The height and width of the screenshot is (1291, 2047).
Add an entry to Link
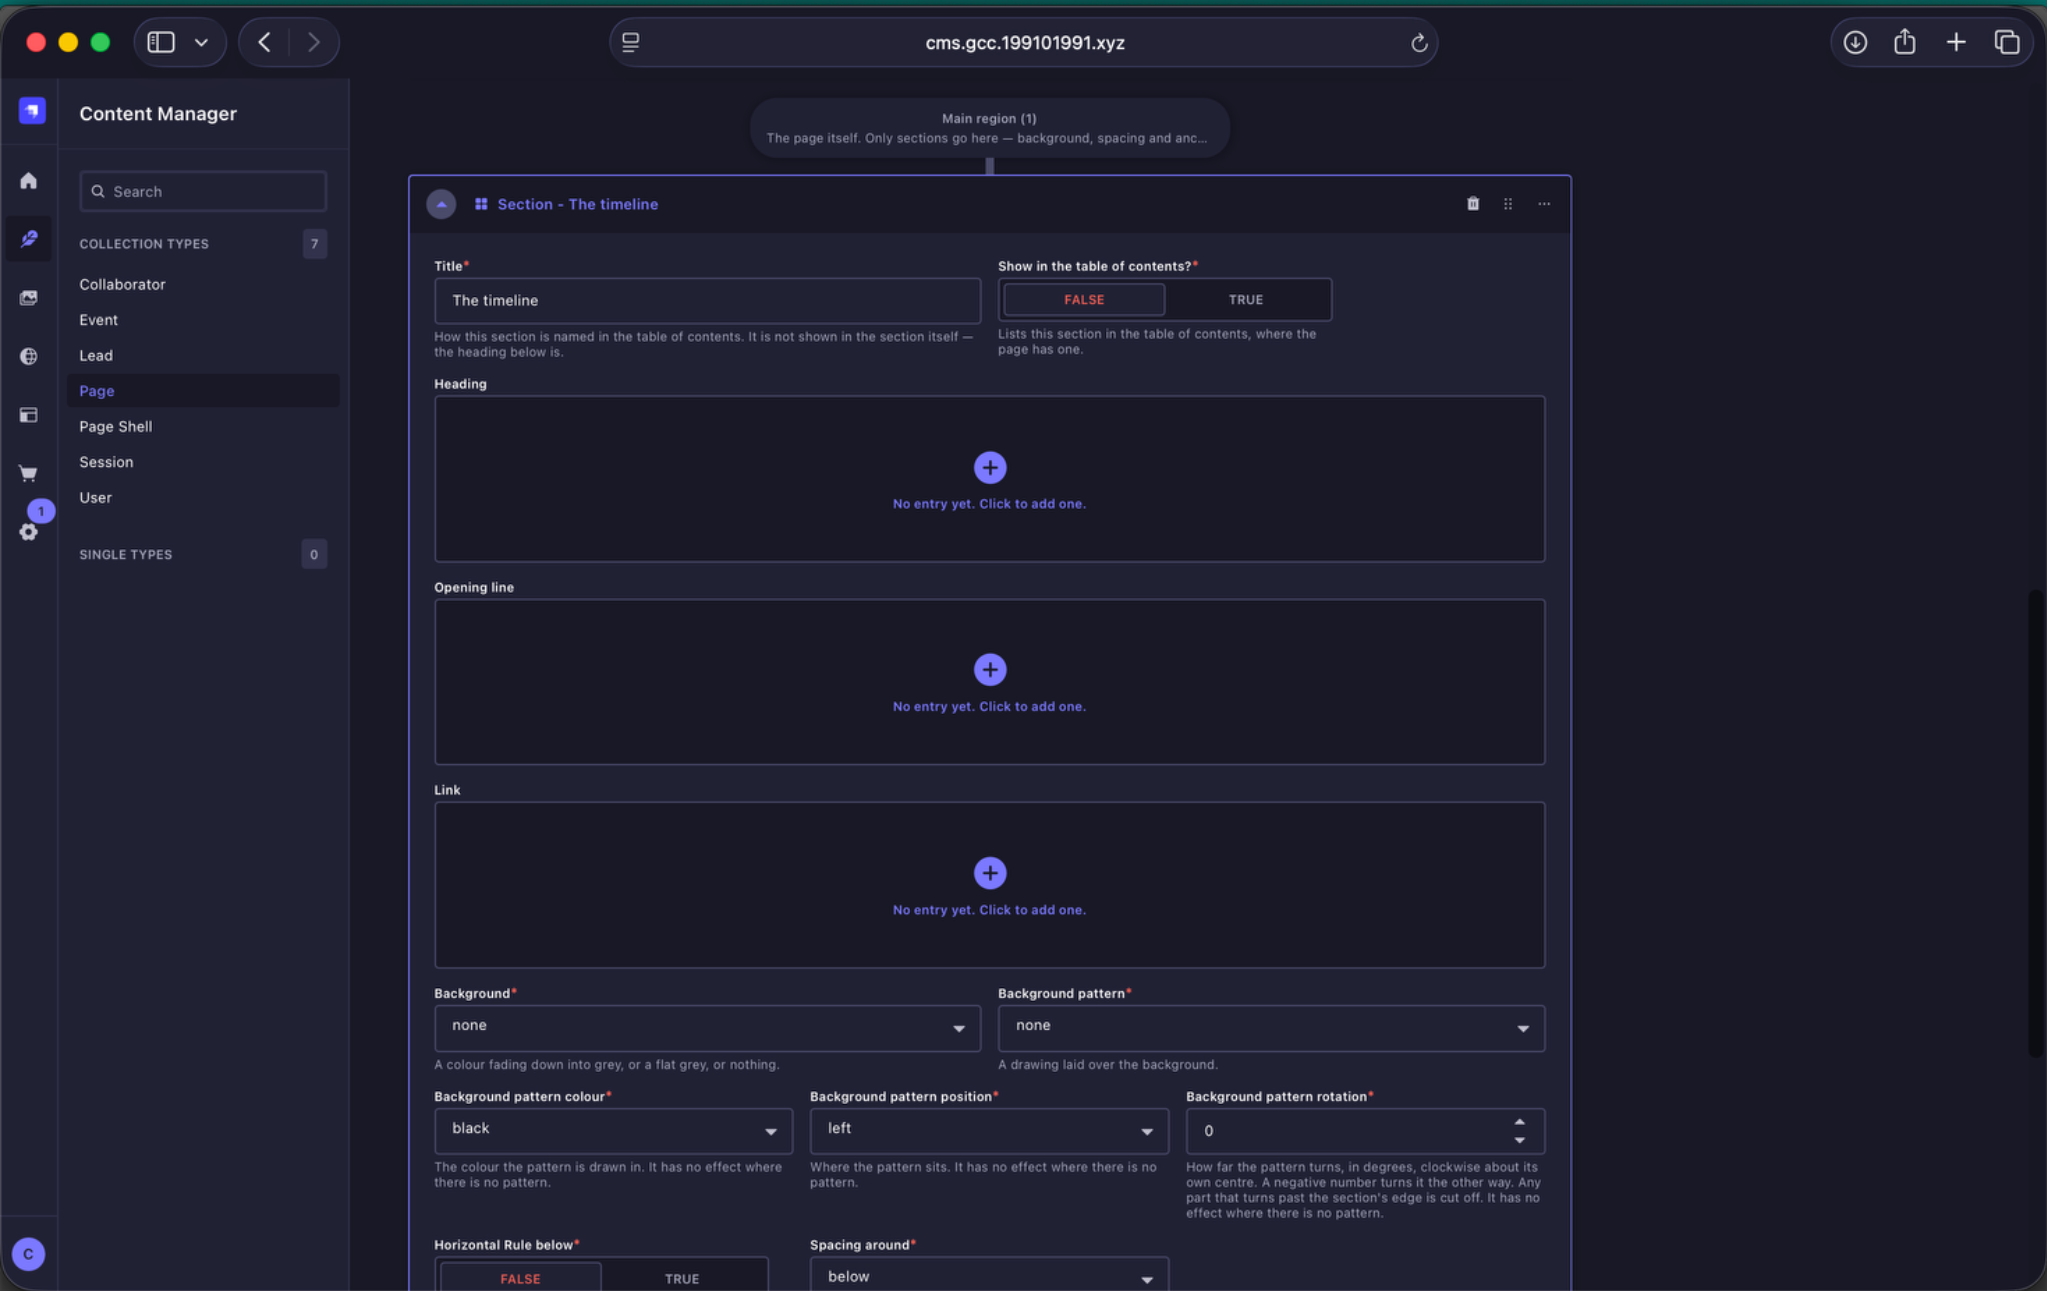coord(990,873)
